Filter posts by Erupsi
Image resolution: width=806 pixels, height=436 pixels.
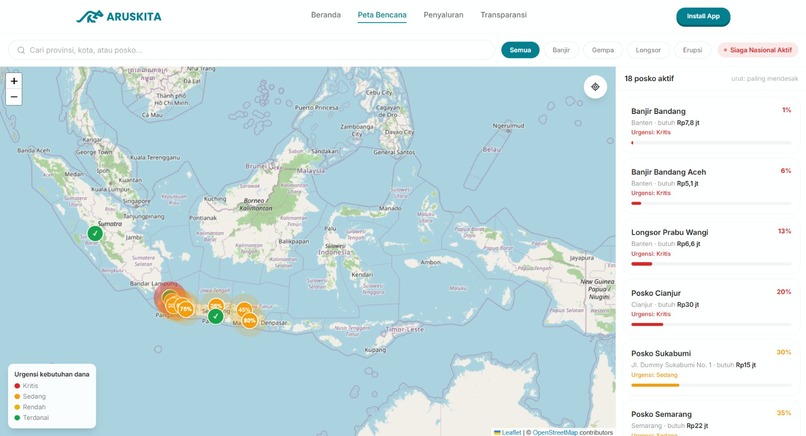point(692,50)
